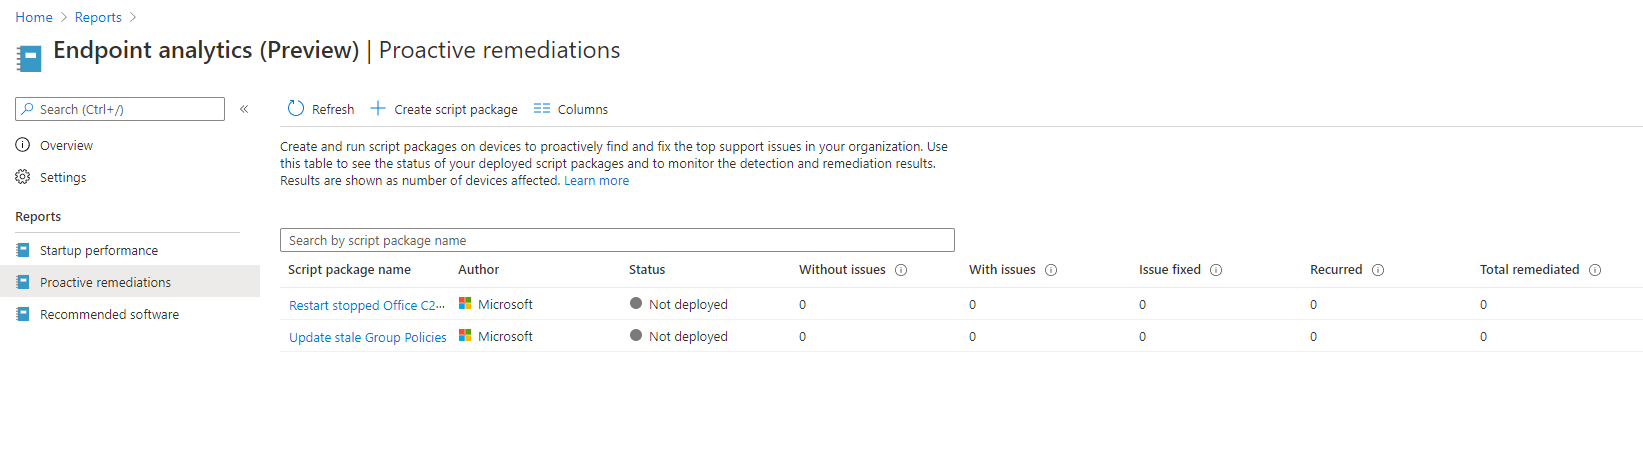Select Proactive remediations in sidebar
The image size is (1643, 468).
pyautogui.click(x=105, y=282)
